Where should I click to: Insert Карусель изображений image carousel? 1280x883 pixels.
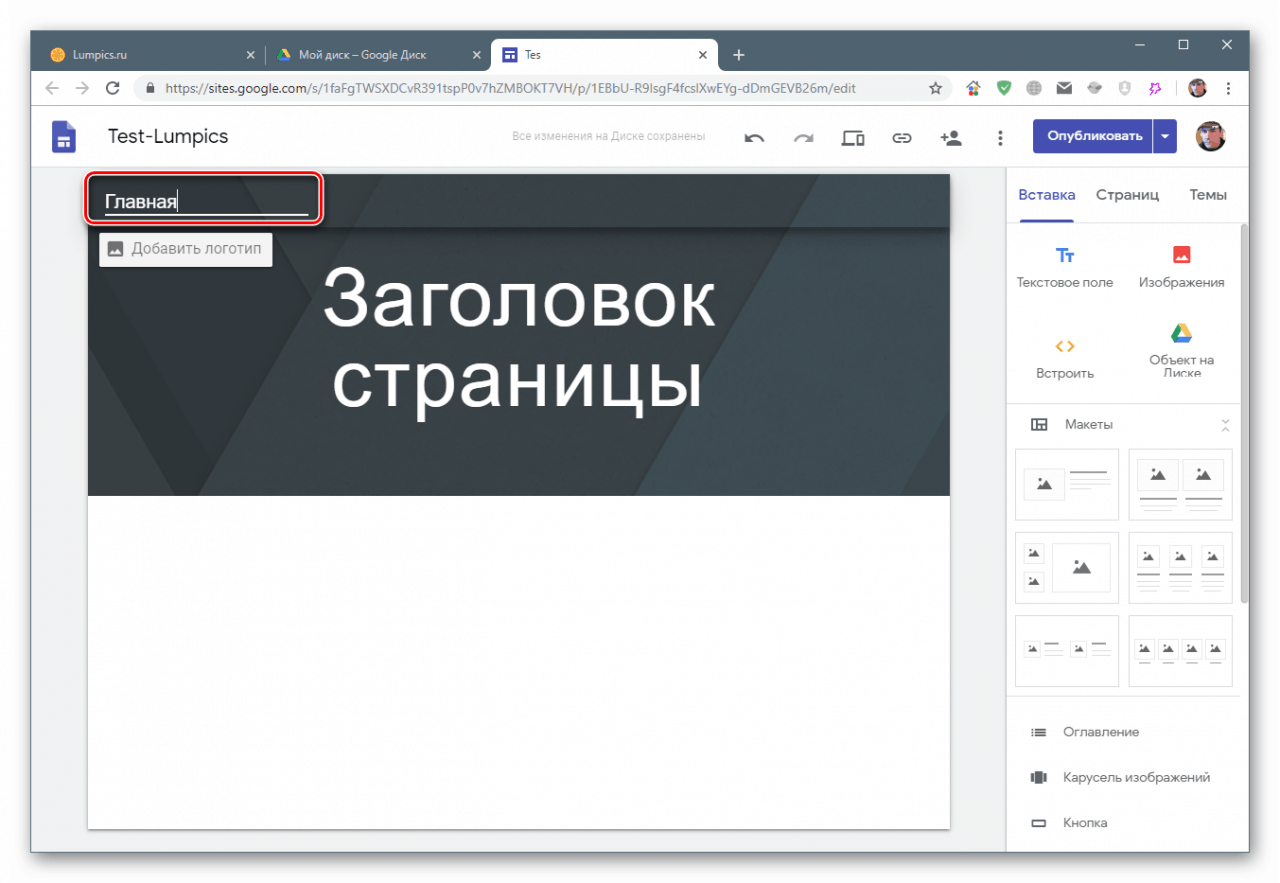tap(1120, 777)
